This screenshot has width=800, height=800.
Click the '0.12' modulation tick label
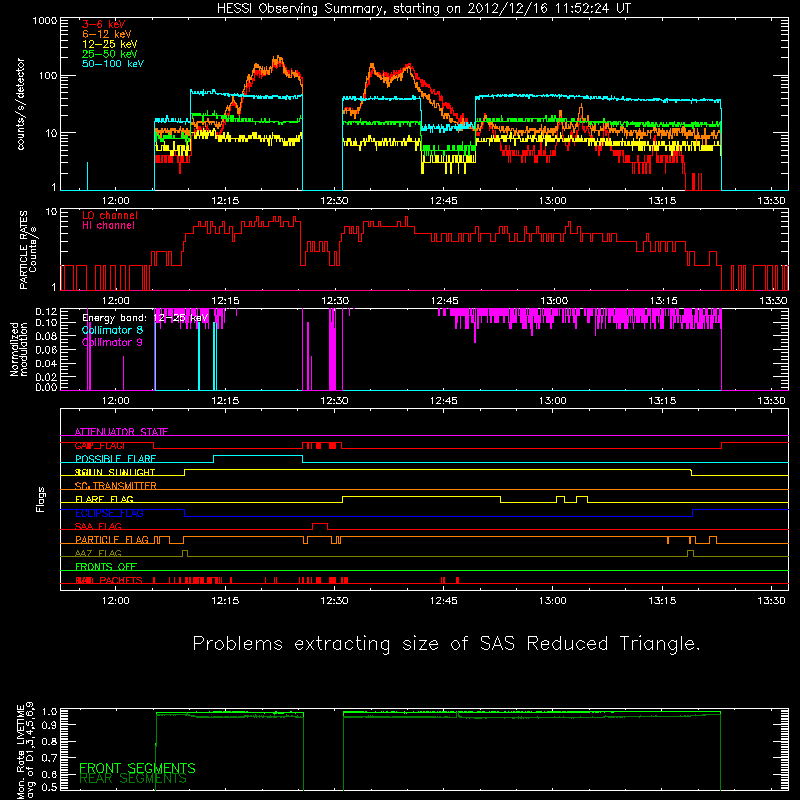46,312
